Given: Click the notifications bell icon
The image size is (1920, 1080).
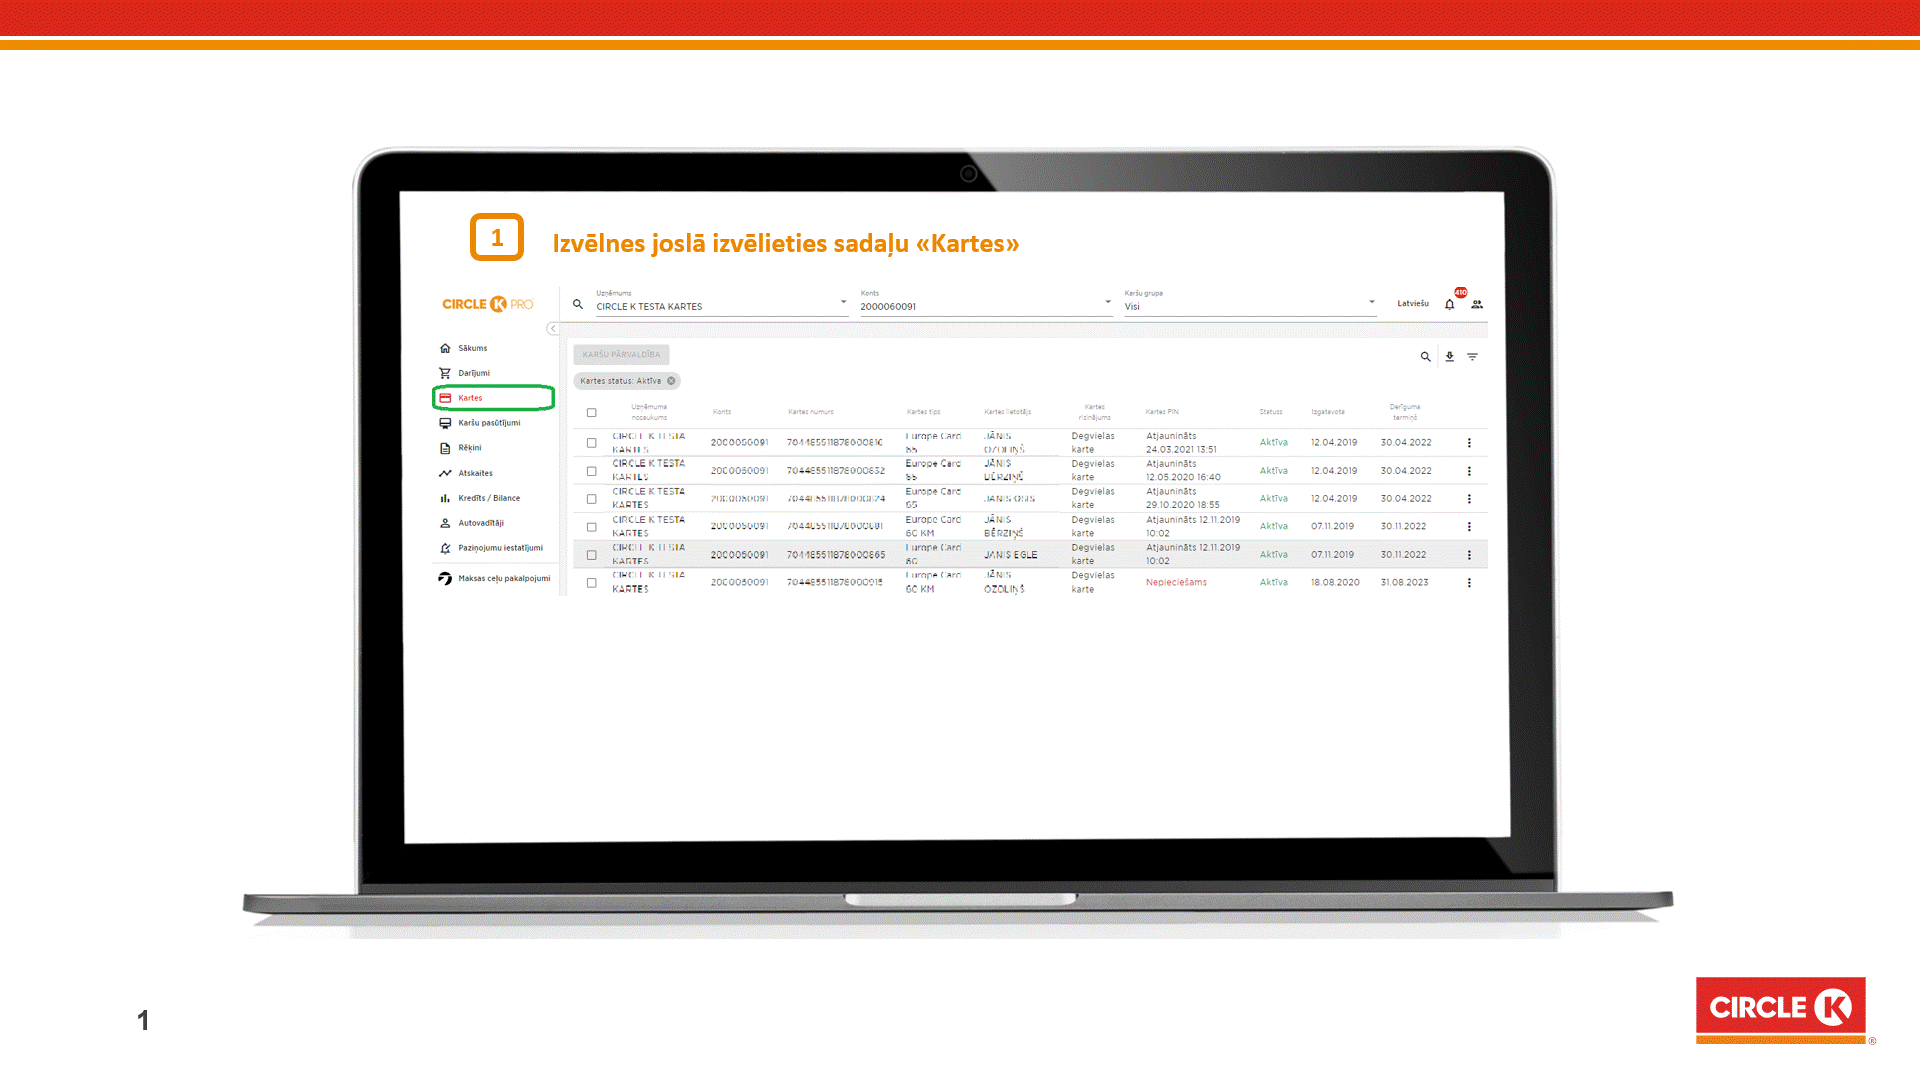Looking at the screenshot, I should click(x=1449, y=305).
